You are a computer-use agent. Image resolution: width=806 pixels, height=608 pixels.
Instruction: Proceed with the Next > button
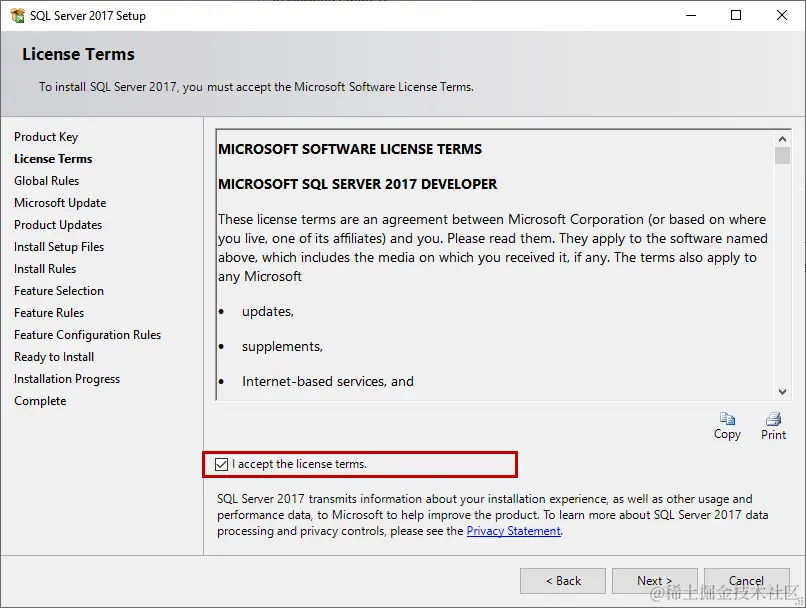[x=654, y=581]
